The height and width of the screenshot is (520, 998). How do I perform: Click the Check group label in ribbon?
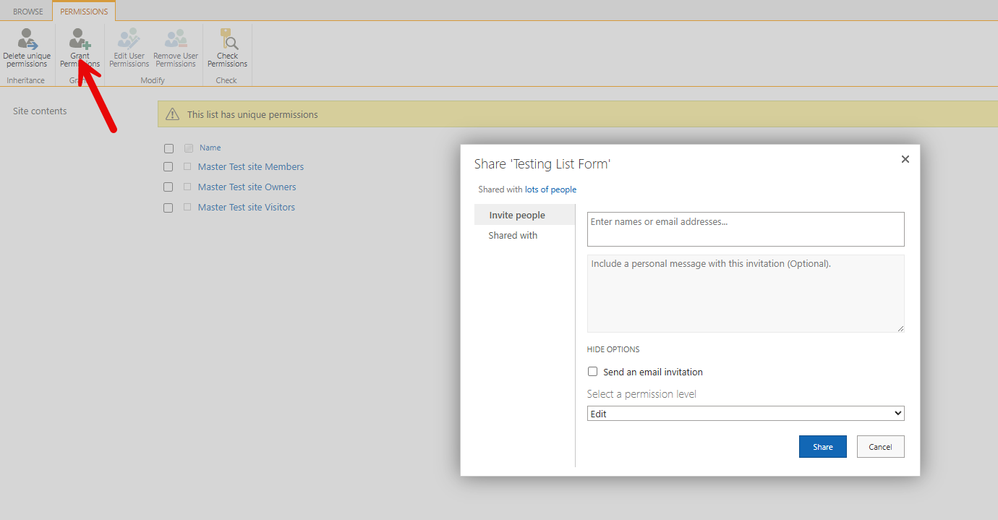coord(226,80)
